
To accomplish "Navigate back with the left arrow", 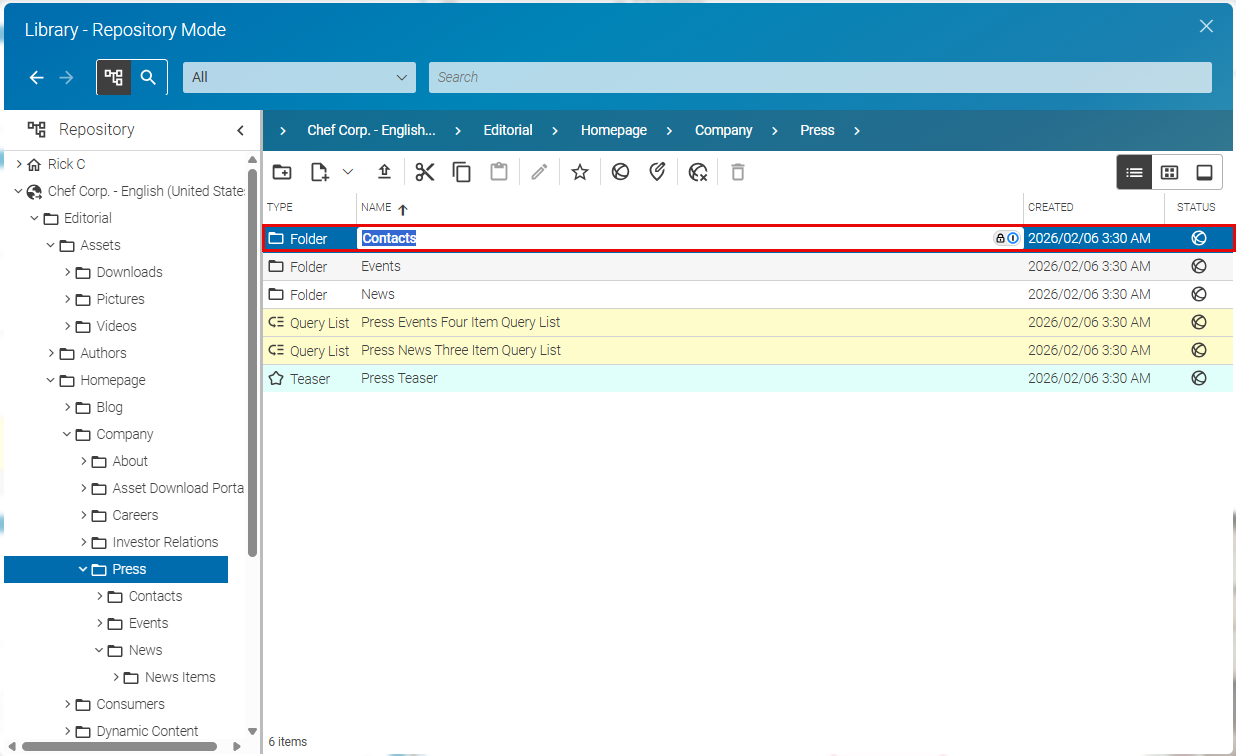I will click(37, 77).
